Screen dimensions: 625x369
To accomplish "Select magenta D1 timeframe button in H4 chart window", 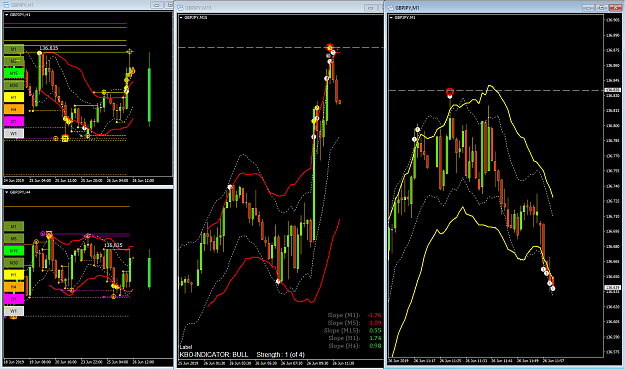I will (14, 298).
